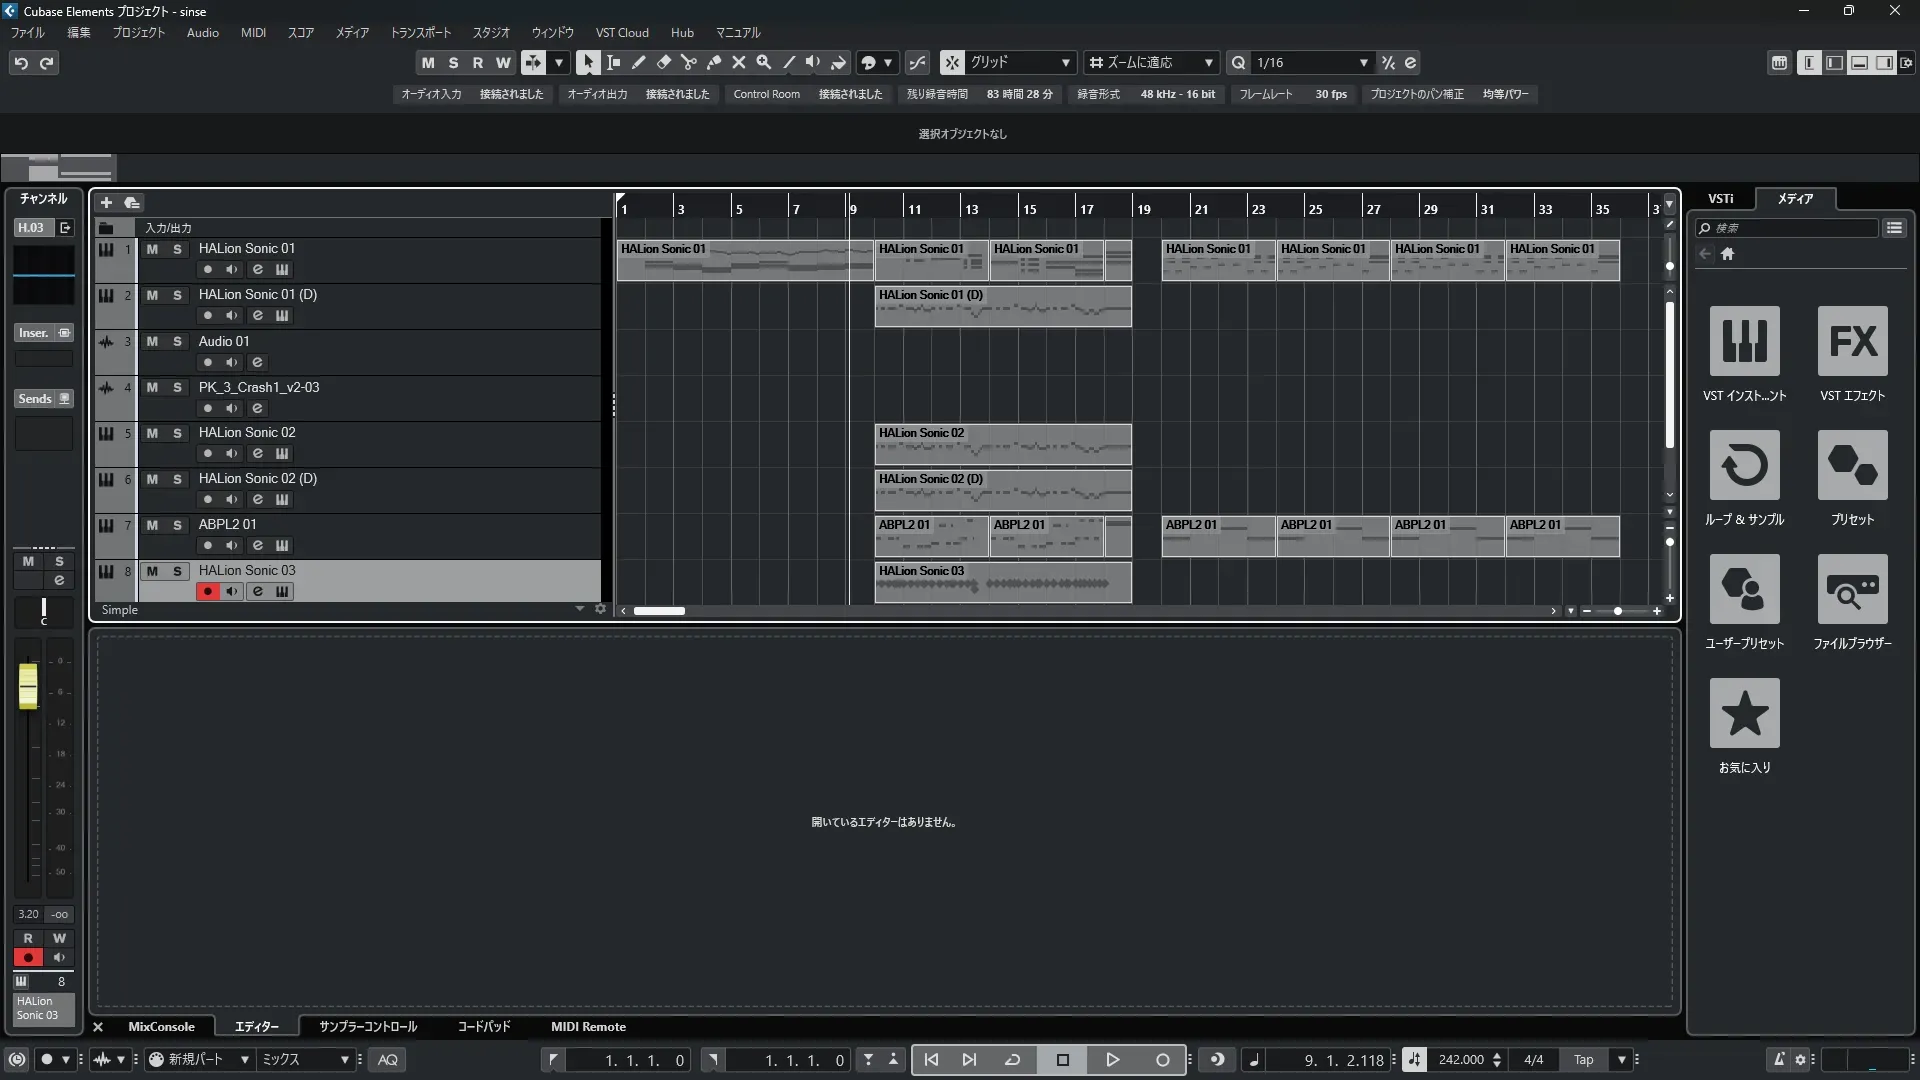The image size is (1920, 1080).
Task: Switch to the MixConsole tab
Action: [x=161, y=1027]
